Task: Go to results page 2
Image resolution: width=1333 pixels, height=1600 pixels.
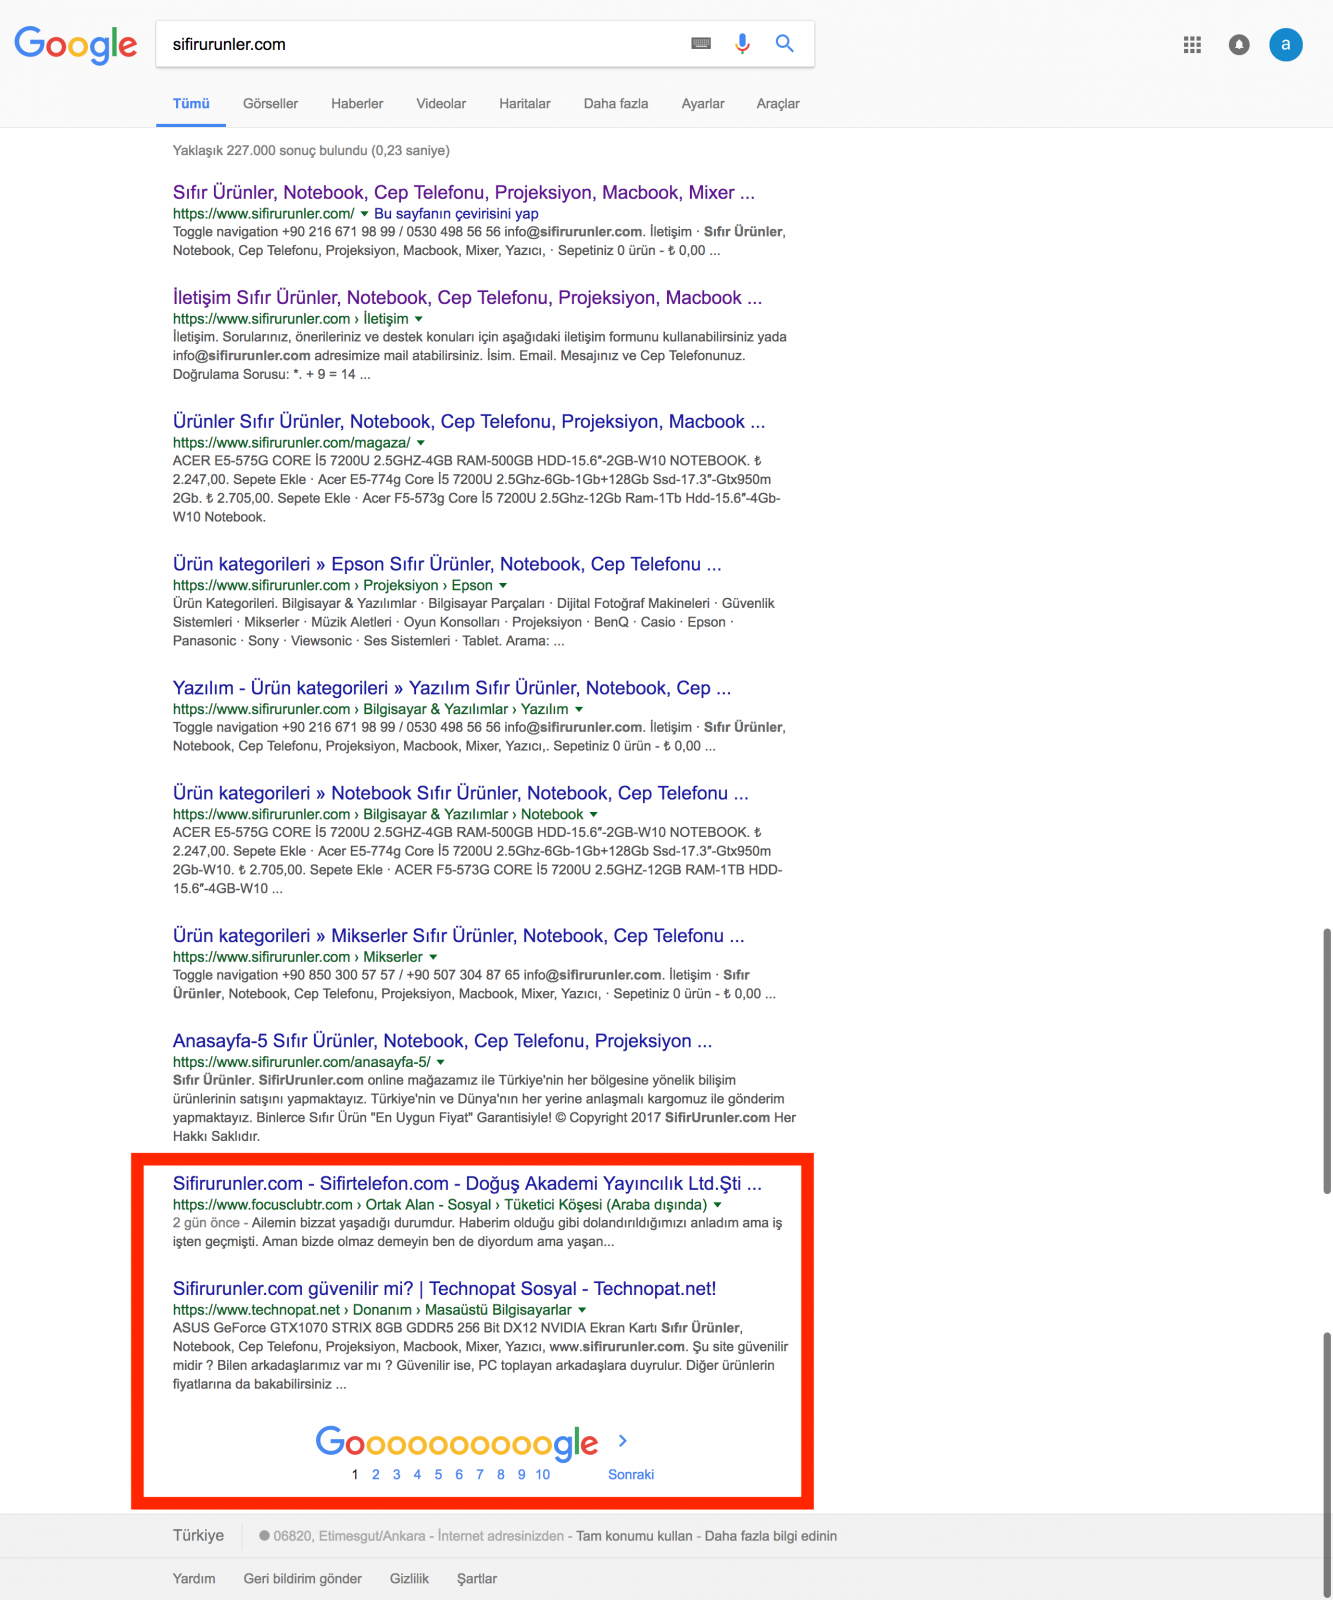Action: coord(376,1475)
